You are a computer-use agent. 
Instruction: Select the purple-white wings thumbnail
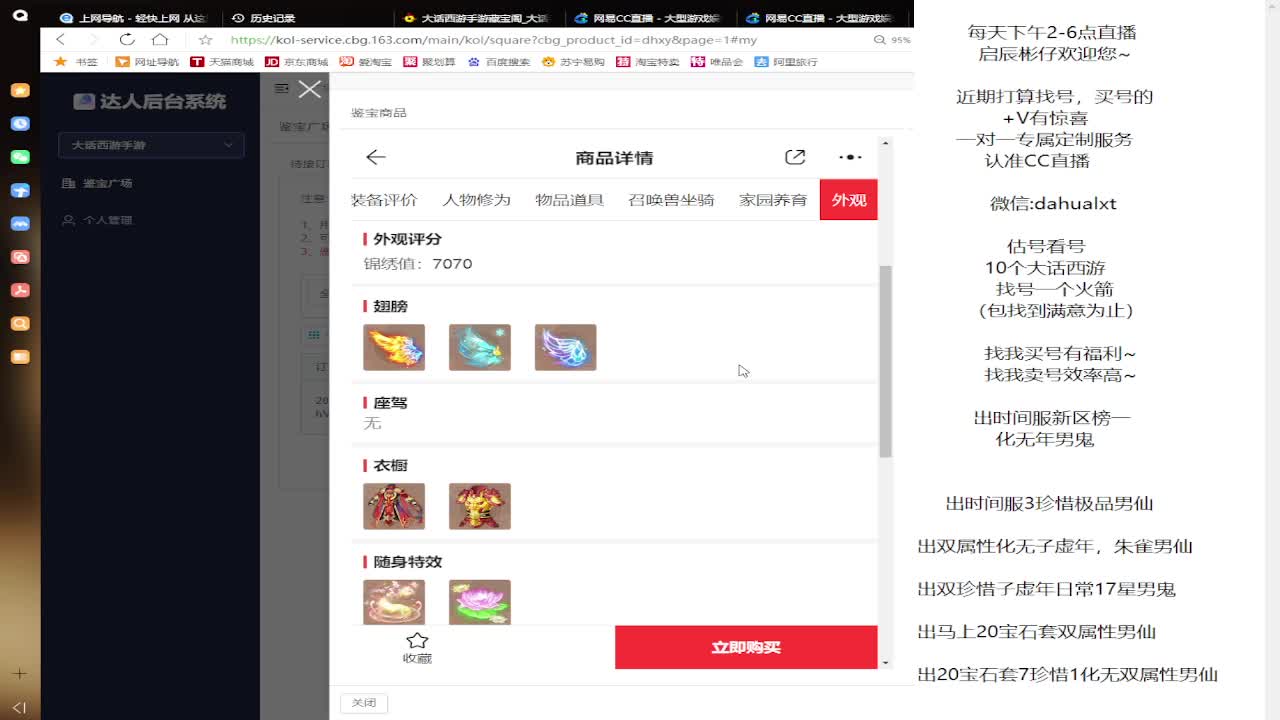[x=566, y=347]
